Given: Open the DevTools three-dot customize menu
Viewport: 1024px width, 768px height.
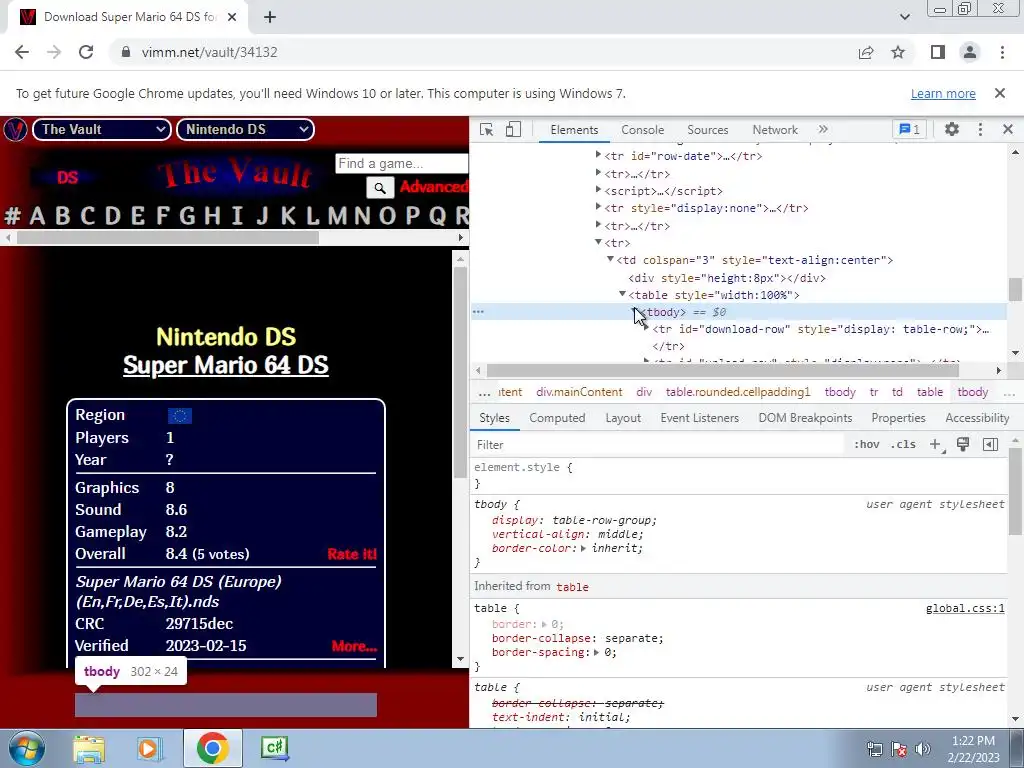Looking at the screenshot, I should pos(980,129).
